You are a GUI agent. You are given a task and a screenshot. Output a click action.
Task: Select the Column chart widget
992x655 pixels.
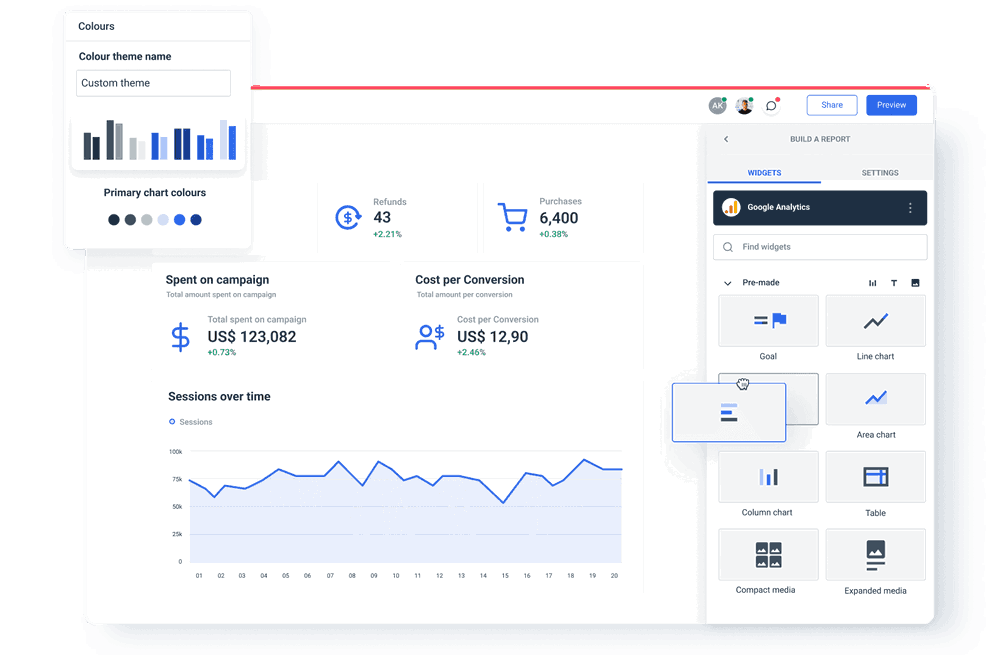[x=768, y=477]
